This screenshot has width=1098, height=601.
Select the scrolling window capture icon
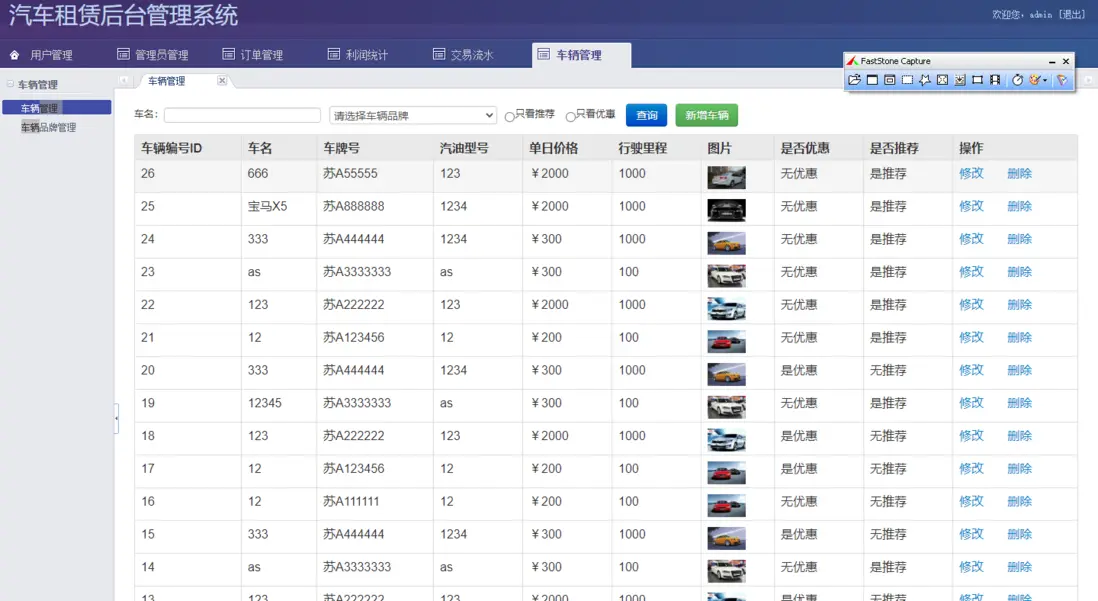[960, 80]
